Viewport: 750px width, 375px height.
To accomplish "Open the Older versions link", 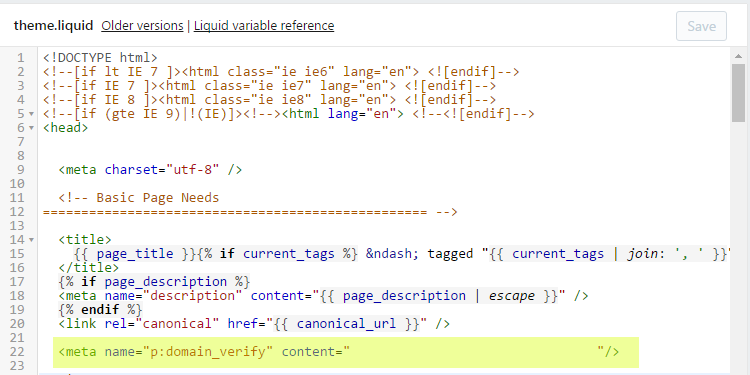I will (x=142, y=26).
